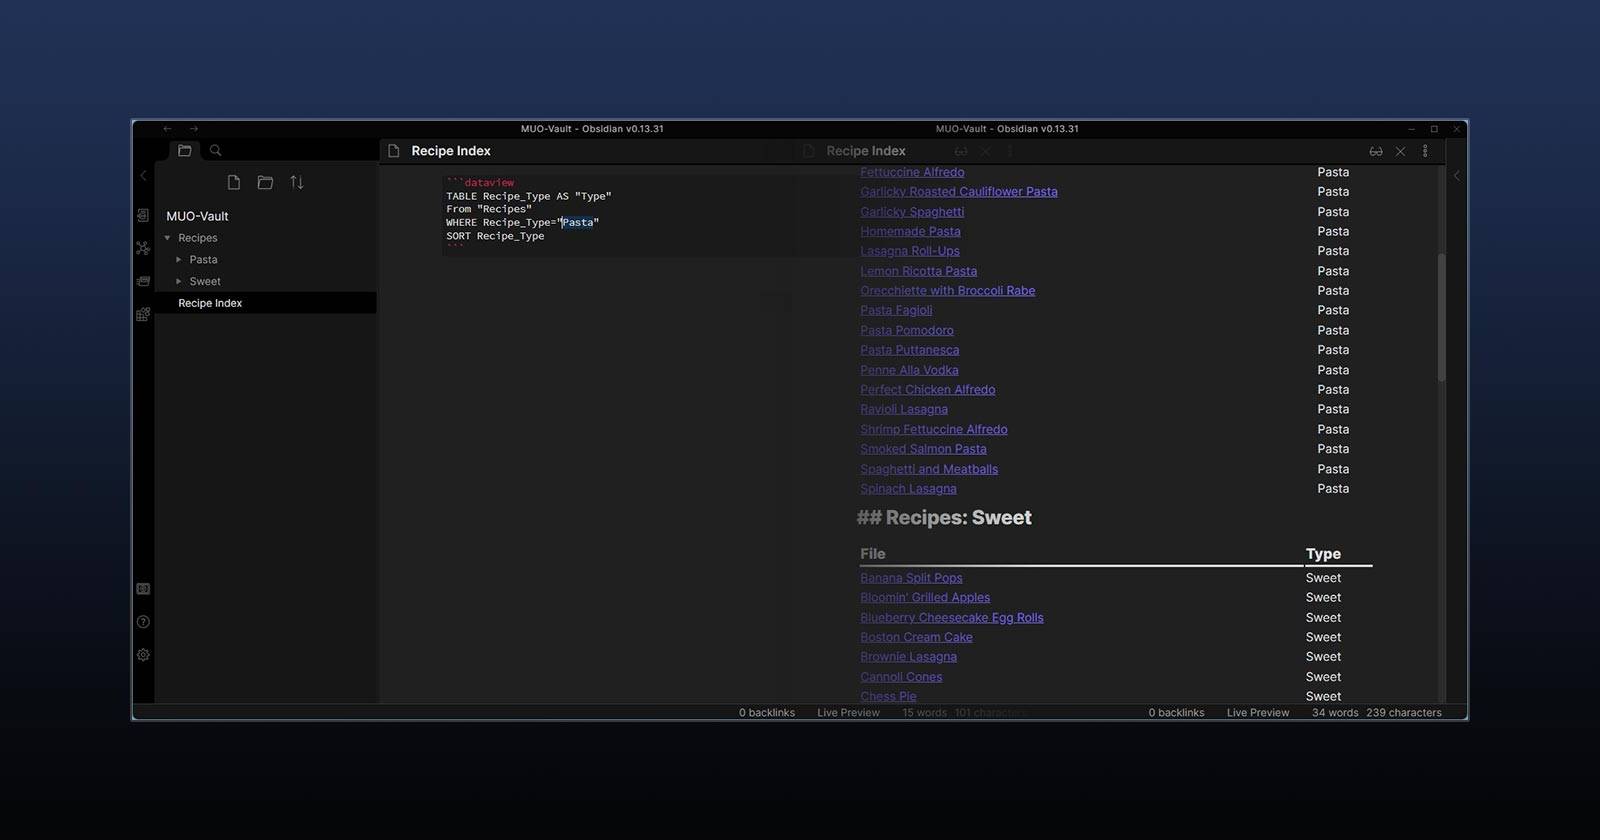
Task: Click the SORT Recipe_Type line
Action: pyautogui.click(x=495, y=236)
